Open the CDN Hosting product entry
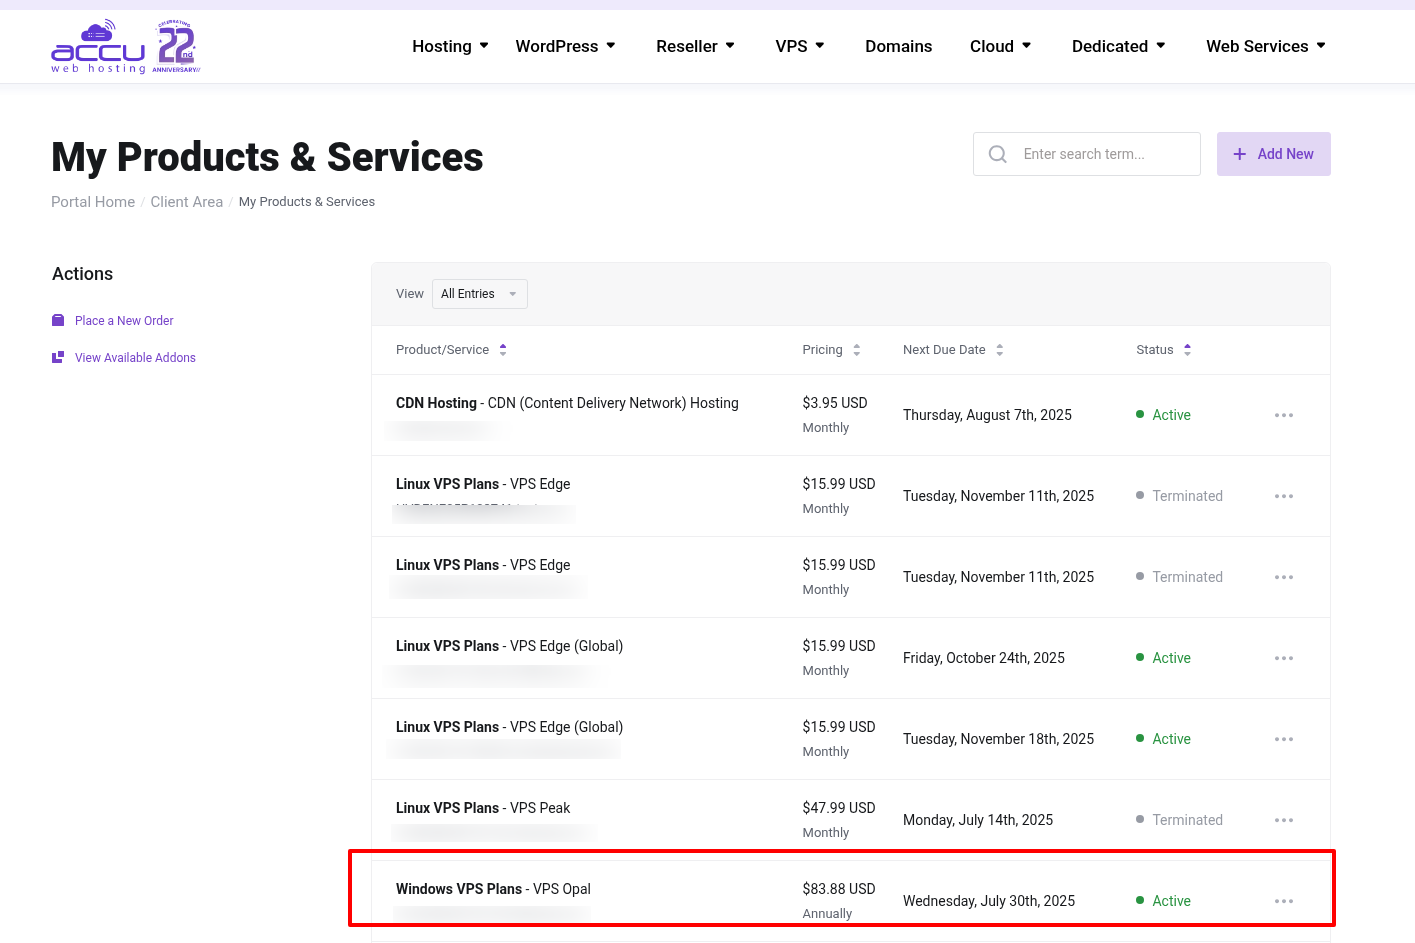 pos(567,403)
